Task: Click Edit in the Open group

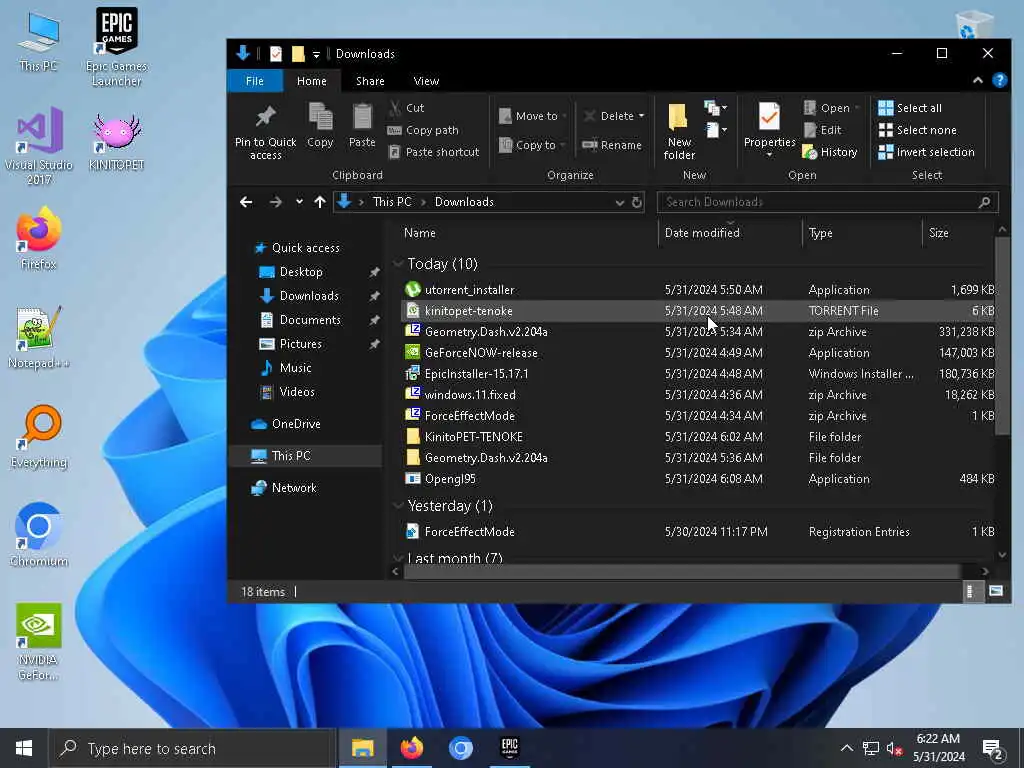Action: (x=822, y=130)
